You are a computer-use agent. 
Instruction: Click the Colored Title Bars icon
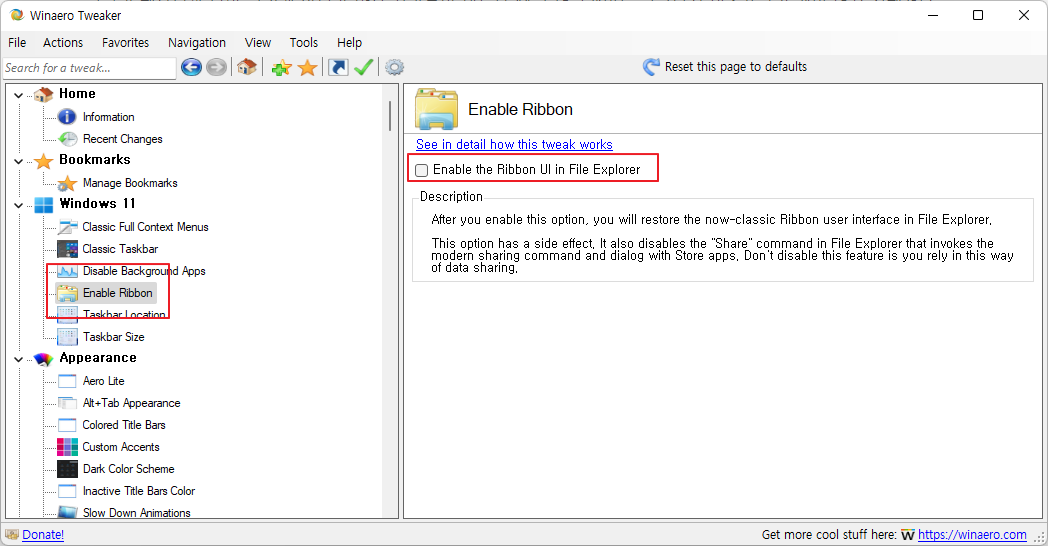pyautogui.click(x=68, y=425)
